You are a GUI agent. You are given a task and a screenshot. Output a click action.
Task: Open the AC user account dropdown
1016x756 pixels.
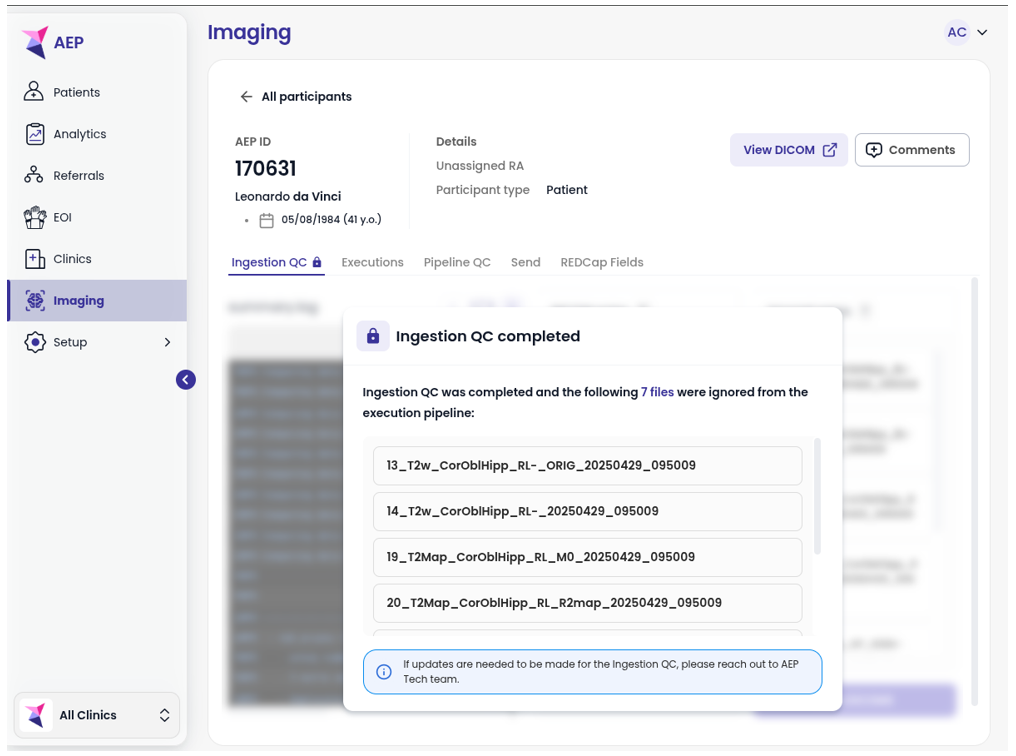point(967,33)
